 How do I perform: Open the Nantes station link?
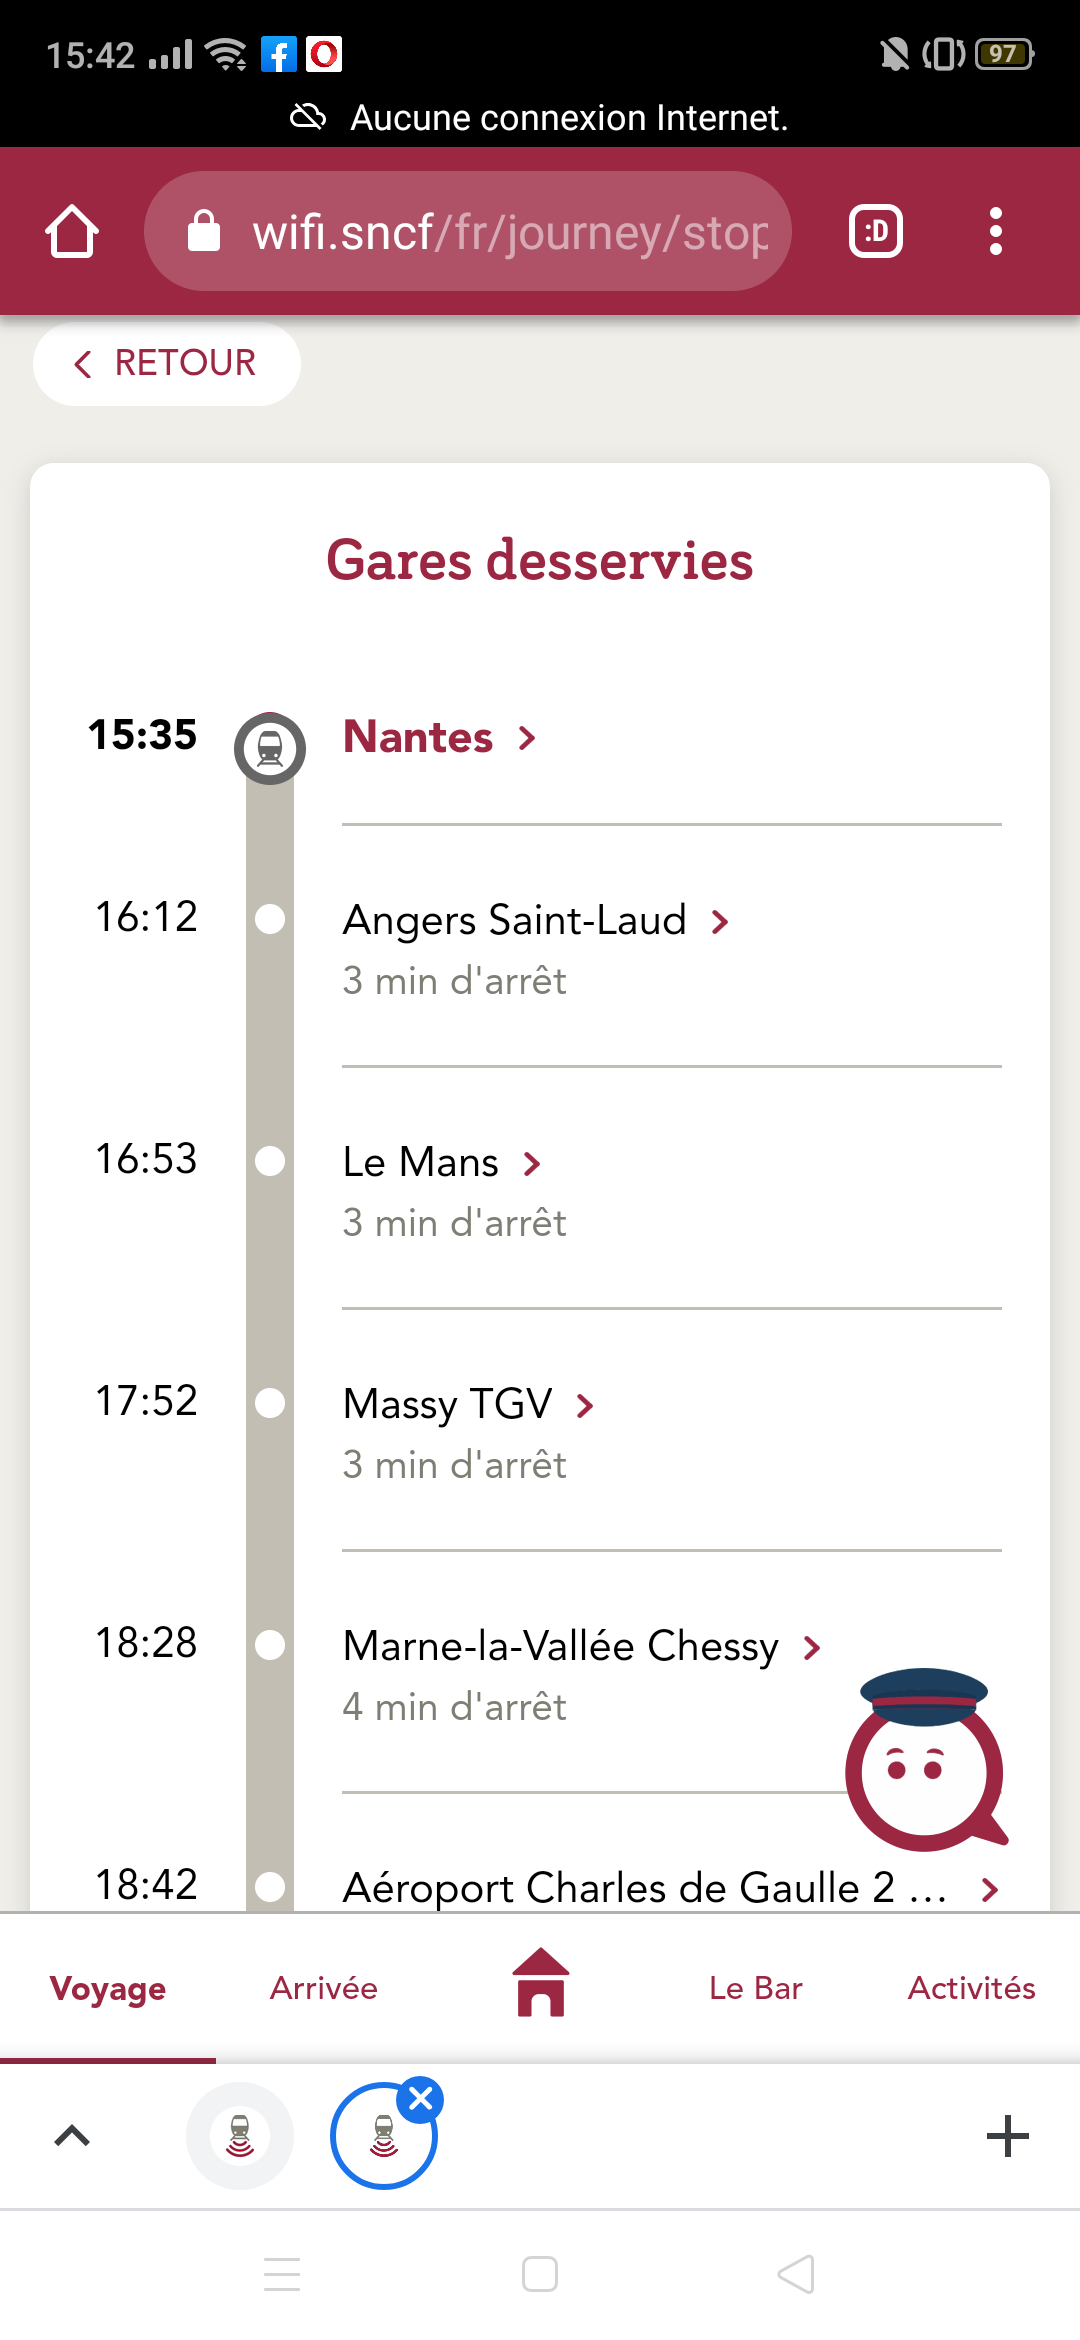tap(440, 737)
